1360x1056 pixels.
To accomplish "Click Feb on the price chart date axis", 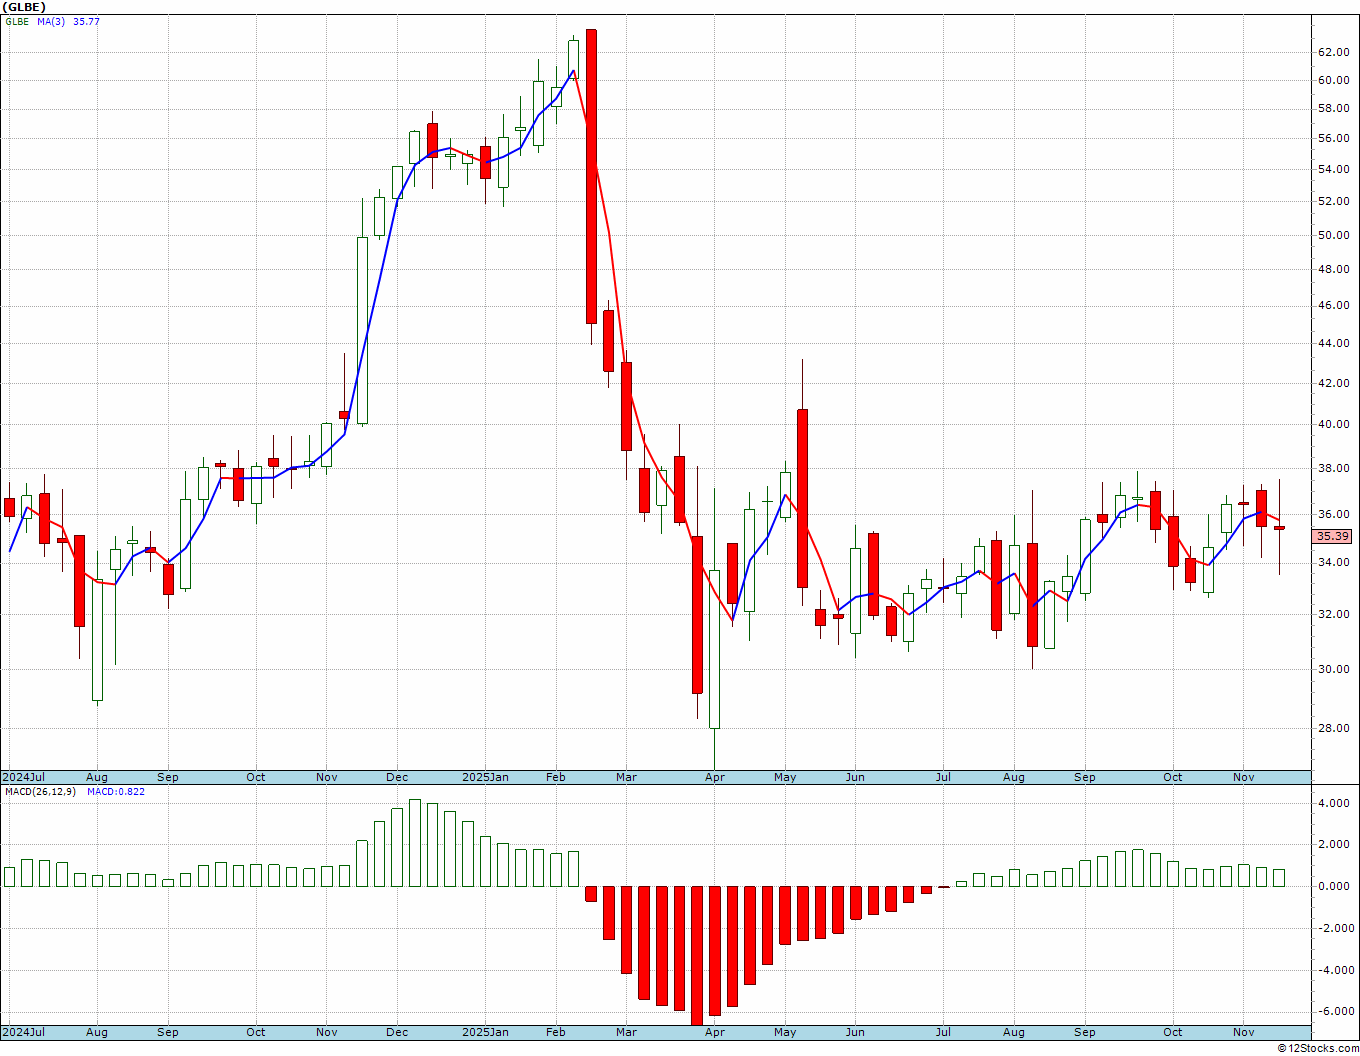I will 556,777.
